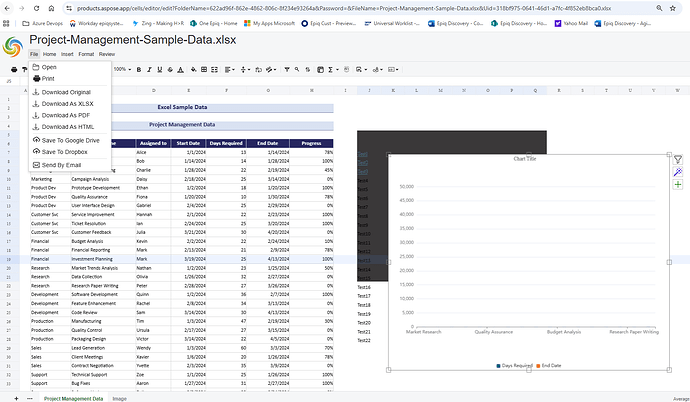This screenshot has width=690, height=402.
Task: Open the 100% zoom dropdown
Action: [123, 69]
